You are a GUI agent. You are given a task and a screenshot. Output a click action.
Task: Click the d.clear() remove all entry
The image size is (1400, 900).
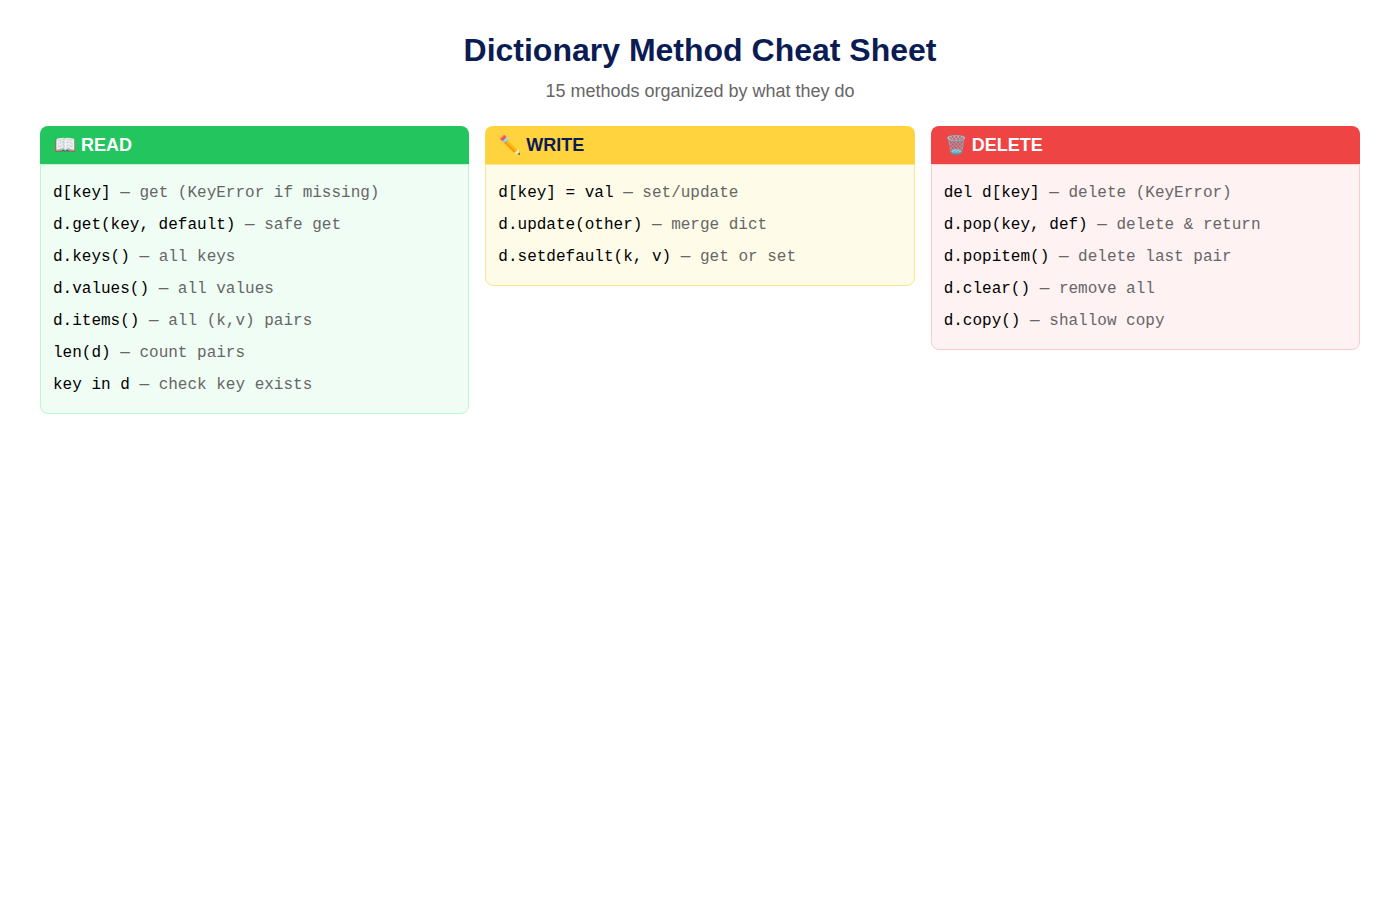[x=1049, y=288]
